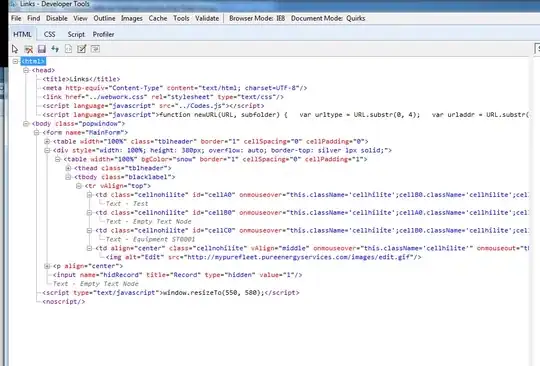Open the File menu
Screen dimensions: 540x366
click(16, 19)
